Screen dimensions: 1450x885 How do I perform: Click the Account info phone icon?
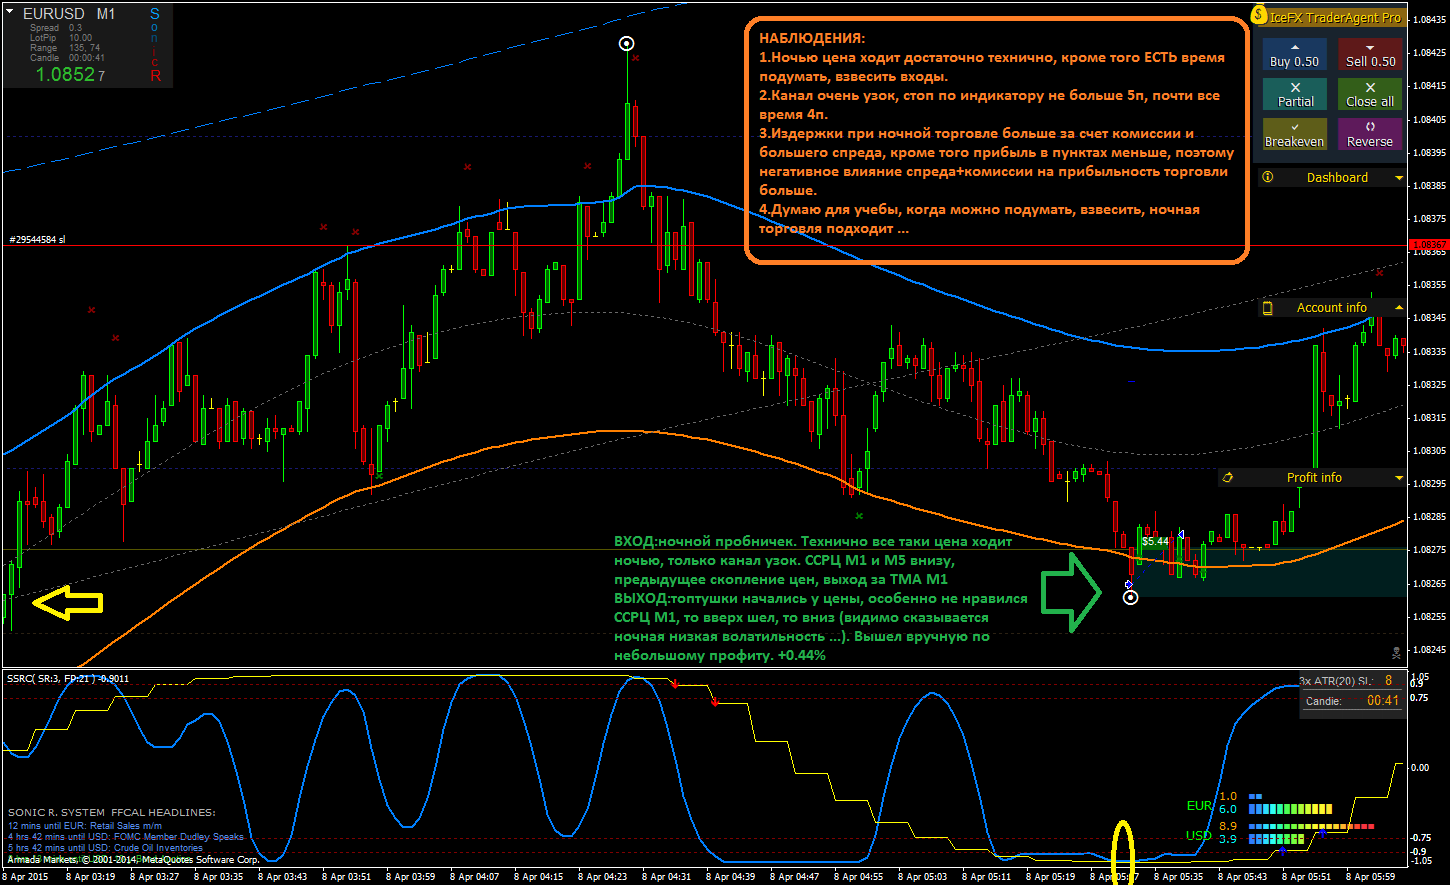click(x=1268, y=308)
